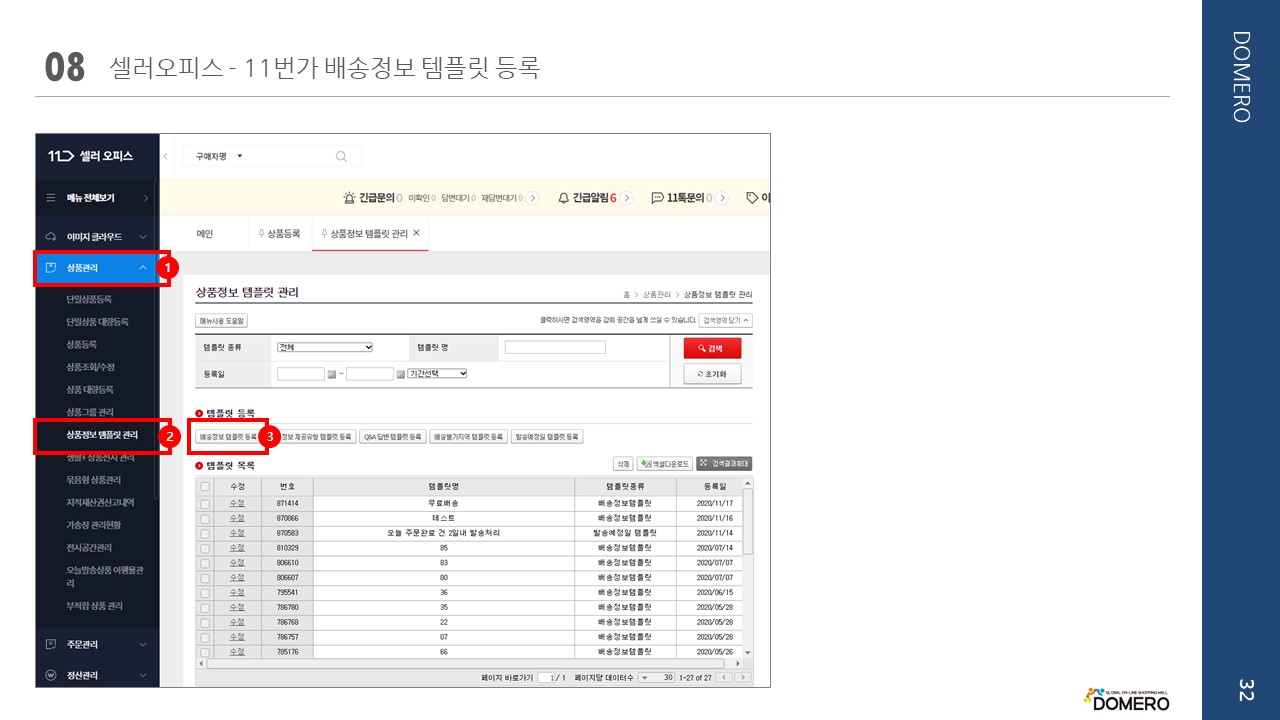Click 발송예정일 템플릿 등록 button

[547, 437]
